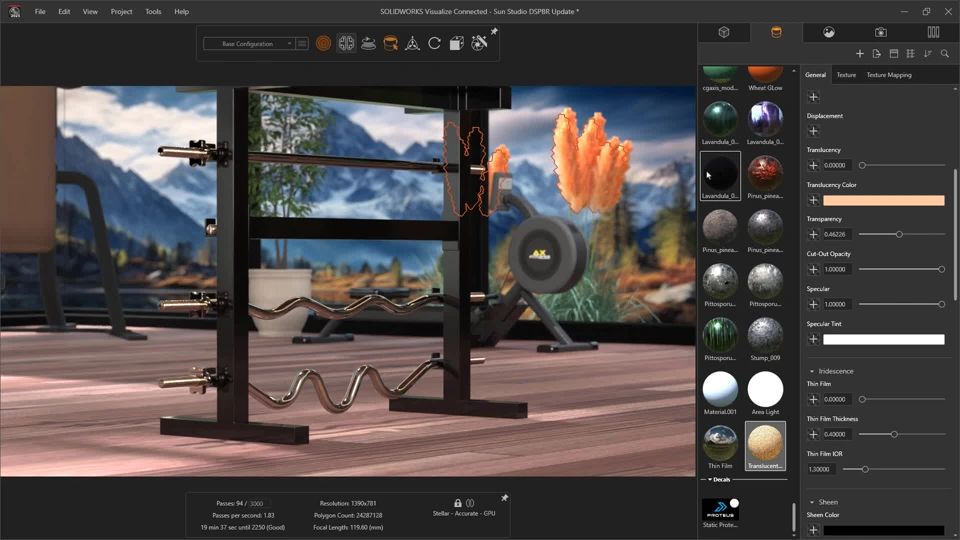The width and height of the screenshot is (960, 540).
Task: Click the export appearance file icon
Action: click(877, 54)
